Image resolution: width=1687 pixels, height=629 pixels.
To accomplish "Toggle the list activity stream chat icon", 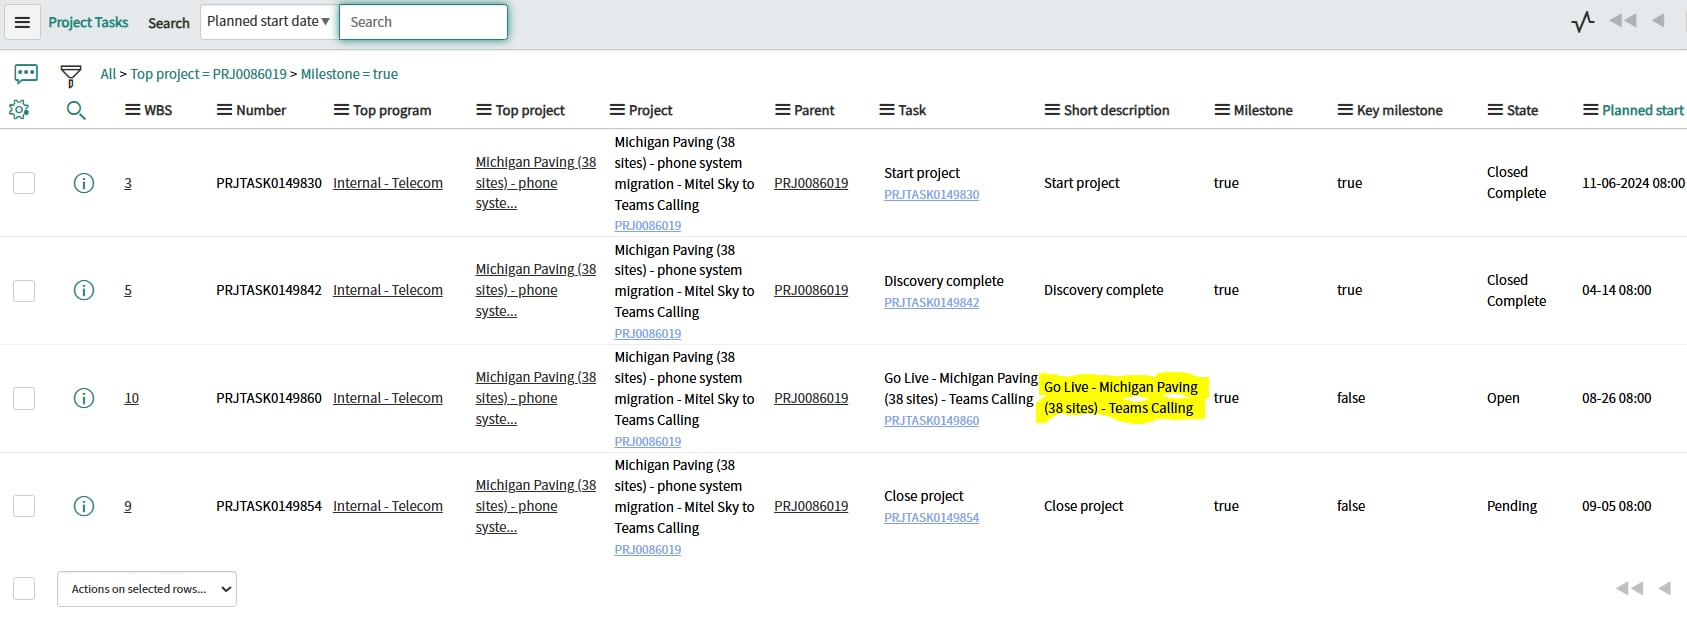I will point(26,74).
